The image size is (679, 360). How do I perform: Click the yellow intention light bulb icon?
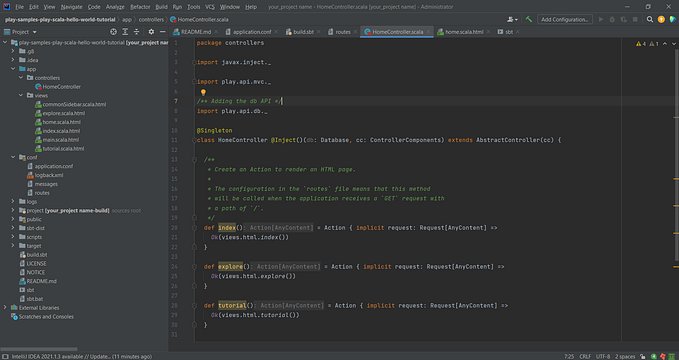(203, 92)
